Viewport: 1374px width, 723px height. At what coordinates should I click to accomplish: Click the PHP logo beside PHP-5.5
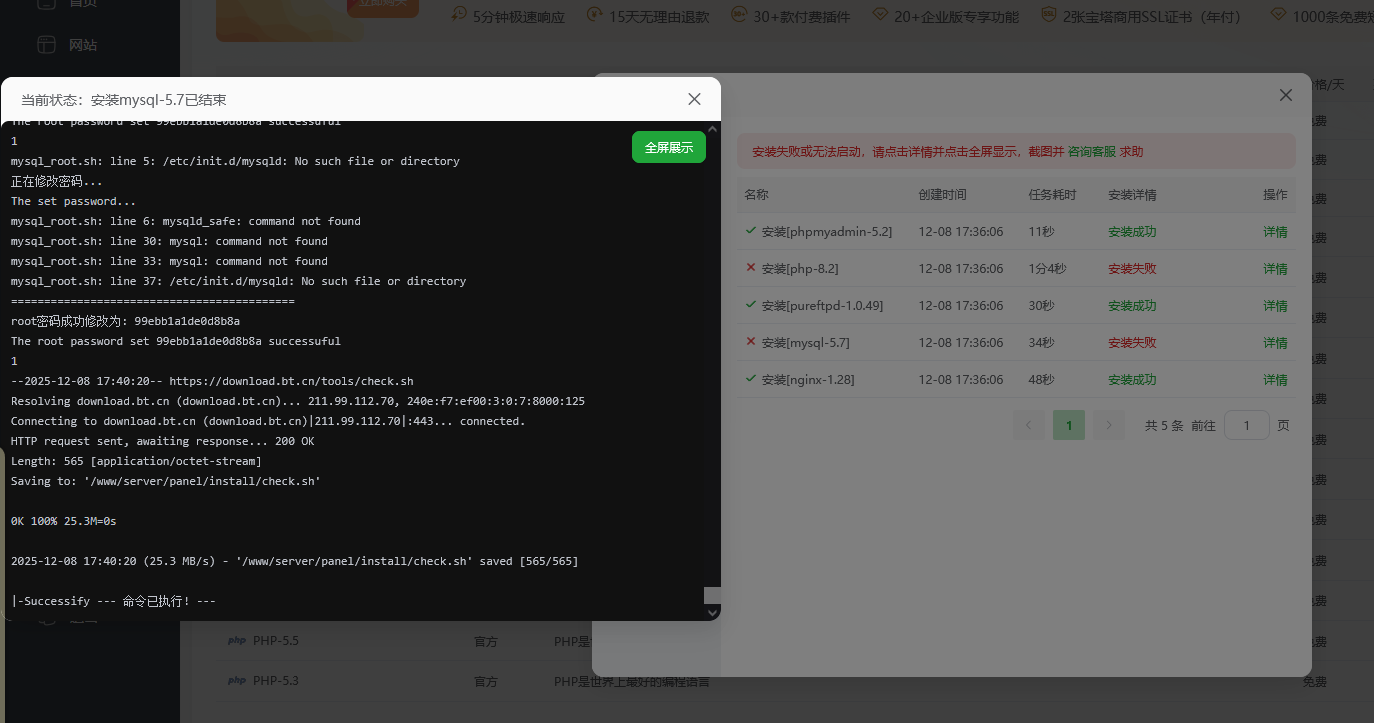pyautogui.click(x=237, y=640)
